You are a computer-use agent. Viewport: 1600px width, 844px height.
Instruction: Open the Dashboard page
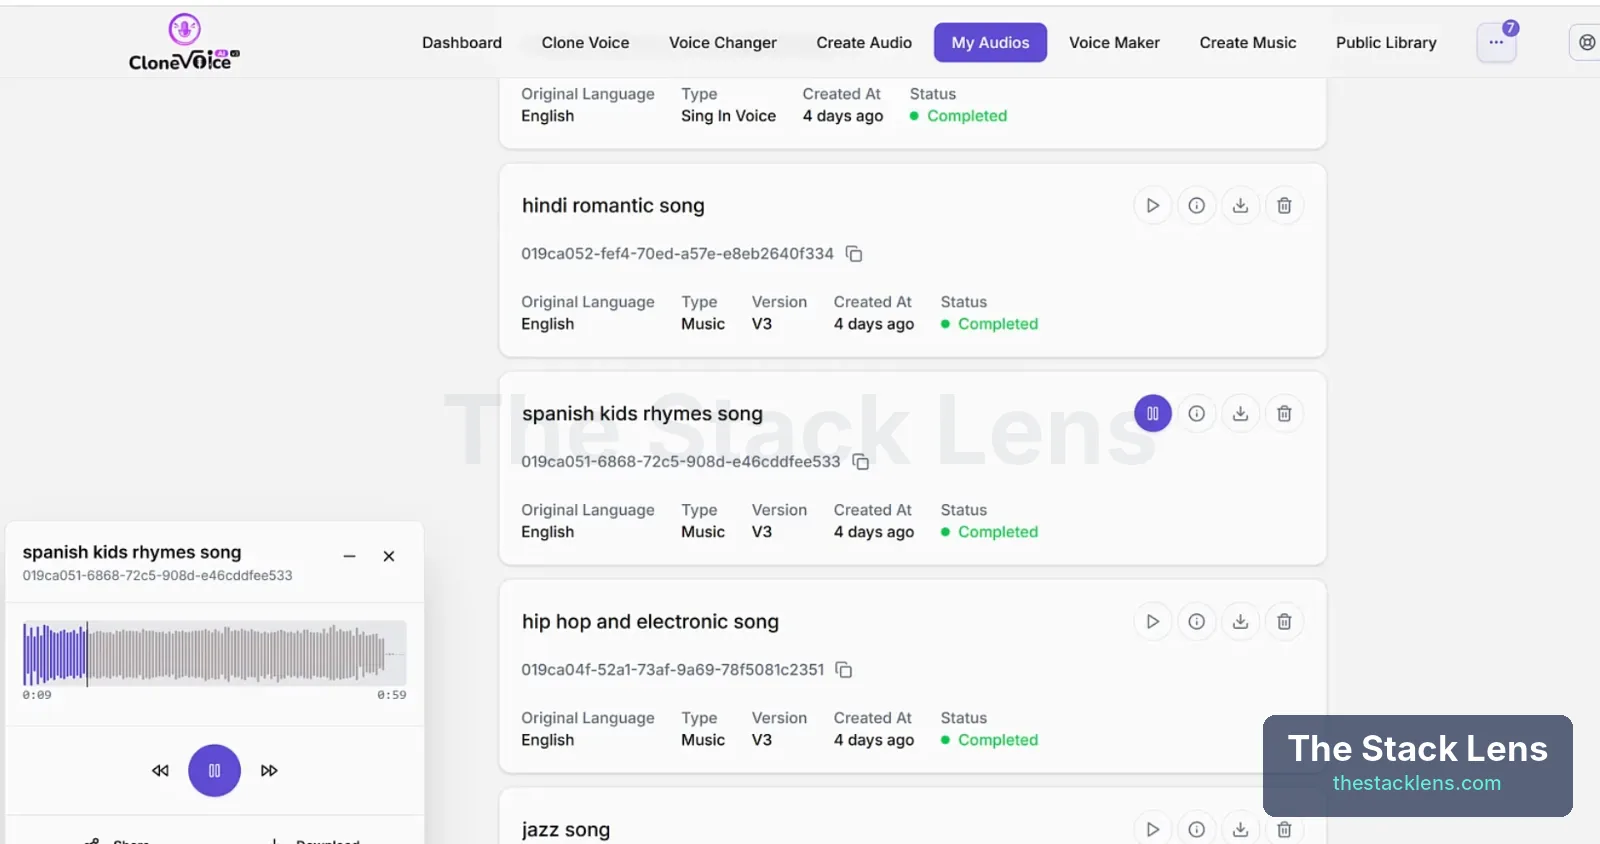point(462,43)
